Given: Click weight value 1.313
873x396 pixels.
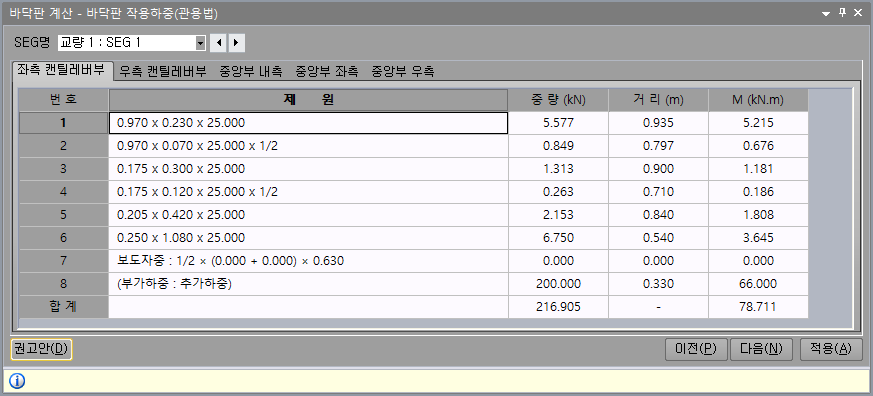Looking at the screenshot, I should pyautogui.click(x=558, y=169).
